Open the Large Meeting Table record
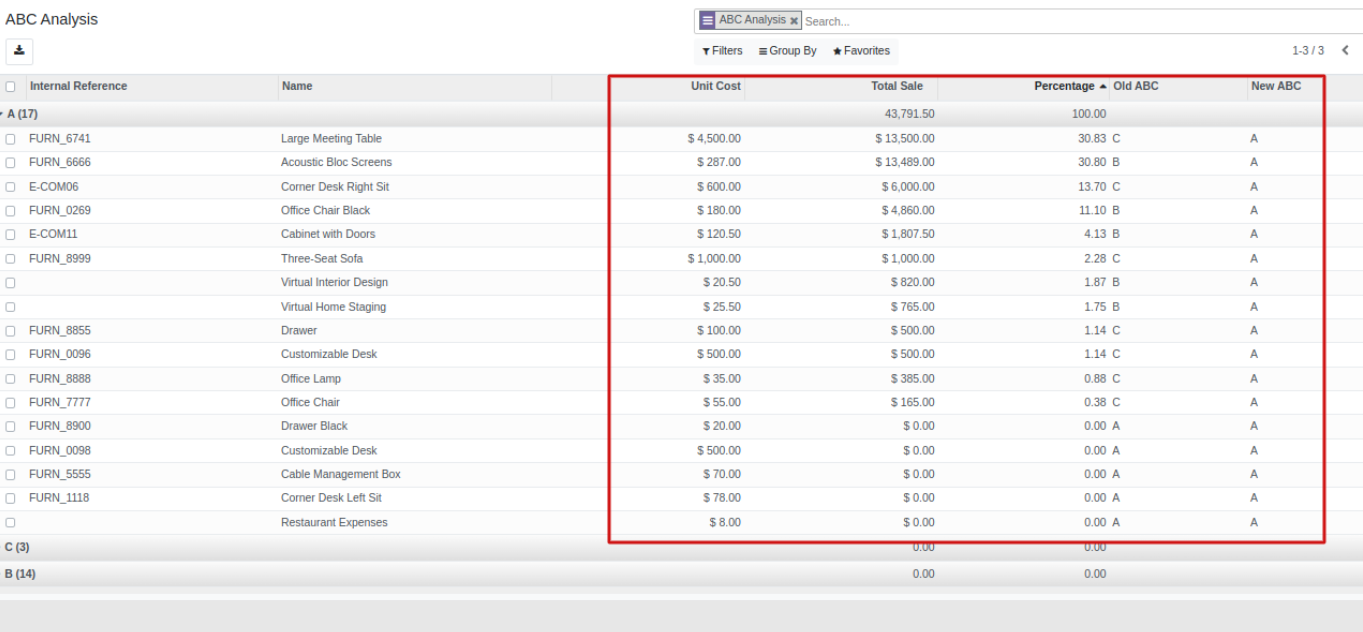 pos(331,139)
